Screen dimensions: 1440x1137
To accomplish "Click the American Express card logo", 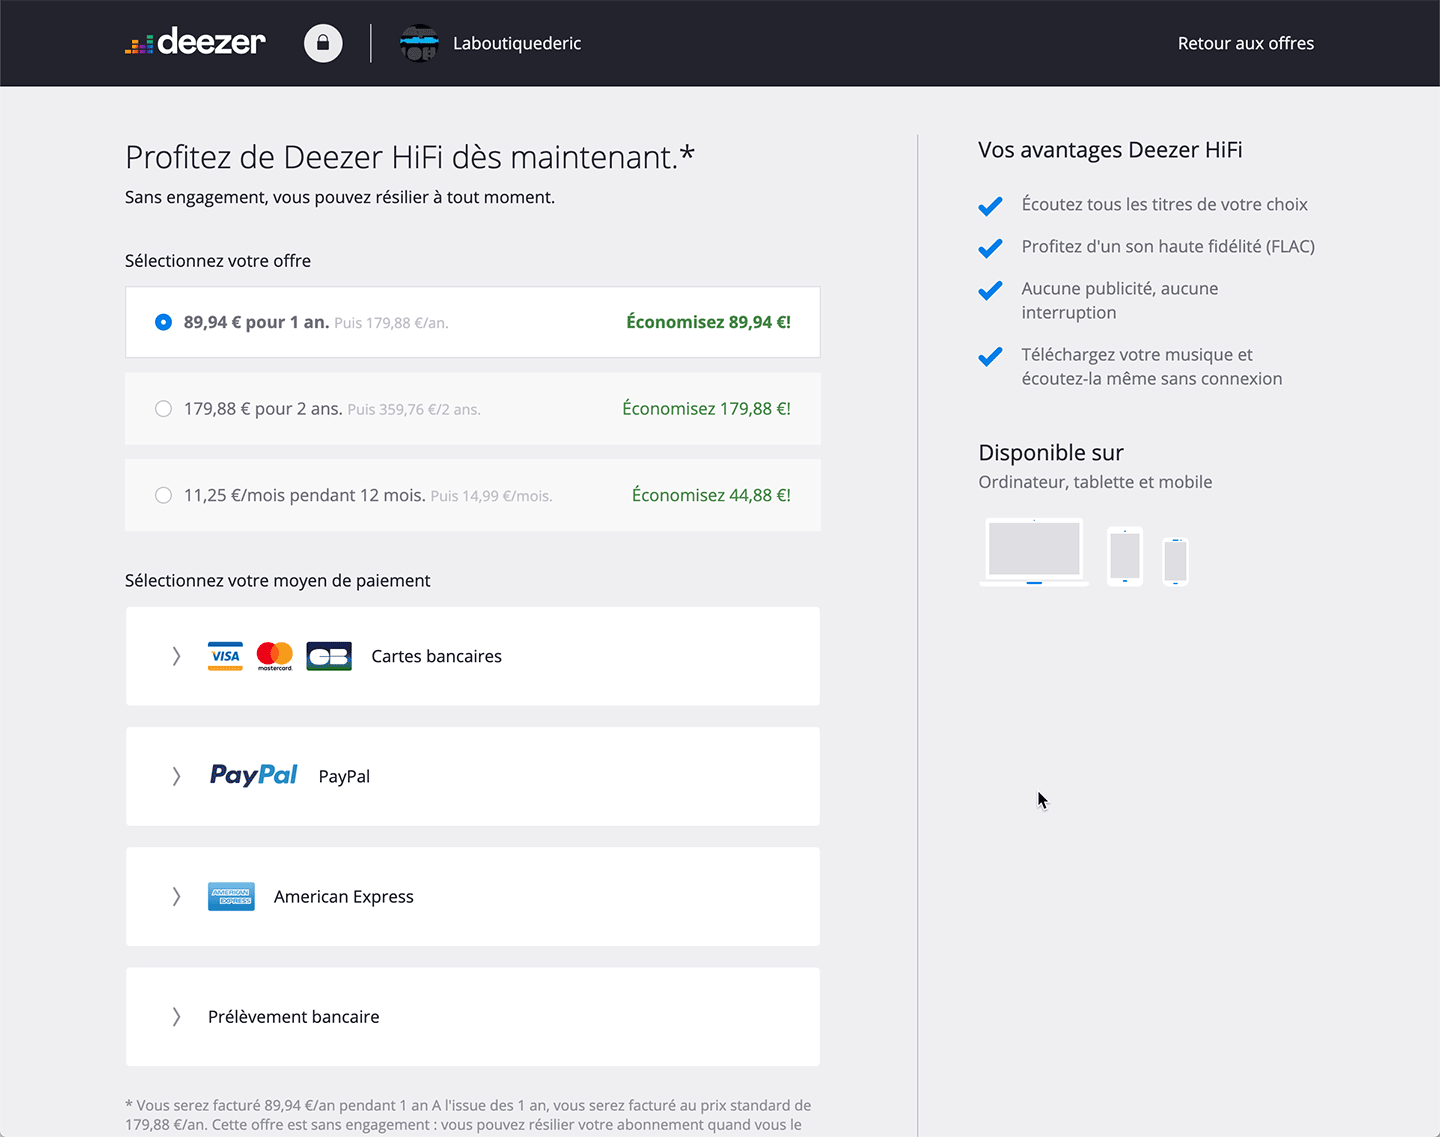I will (x=231, y=896).
